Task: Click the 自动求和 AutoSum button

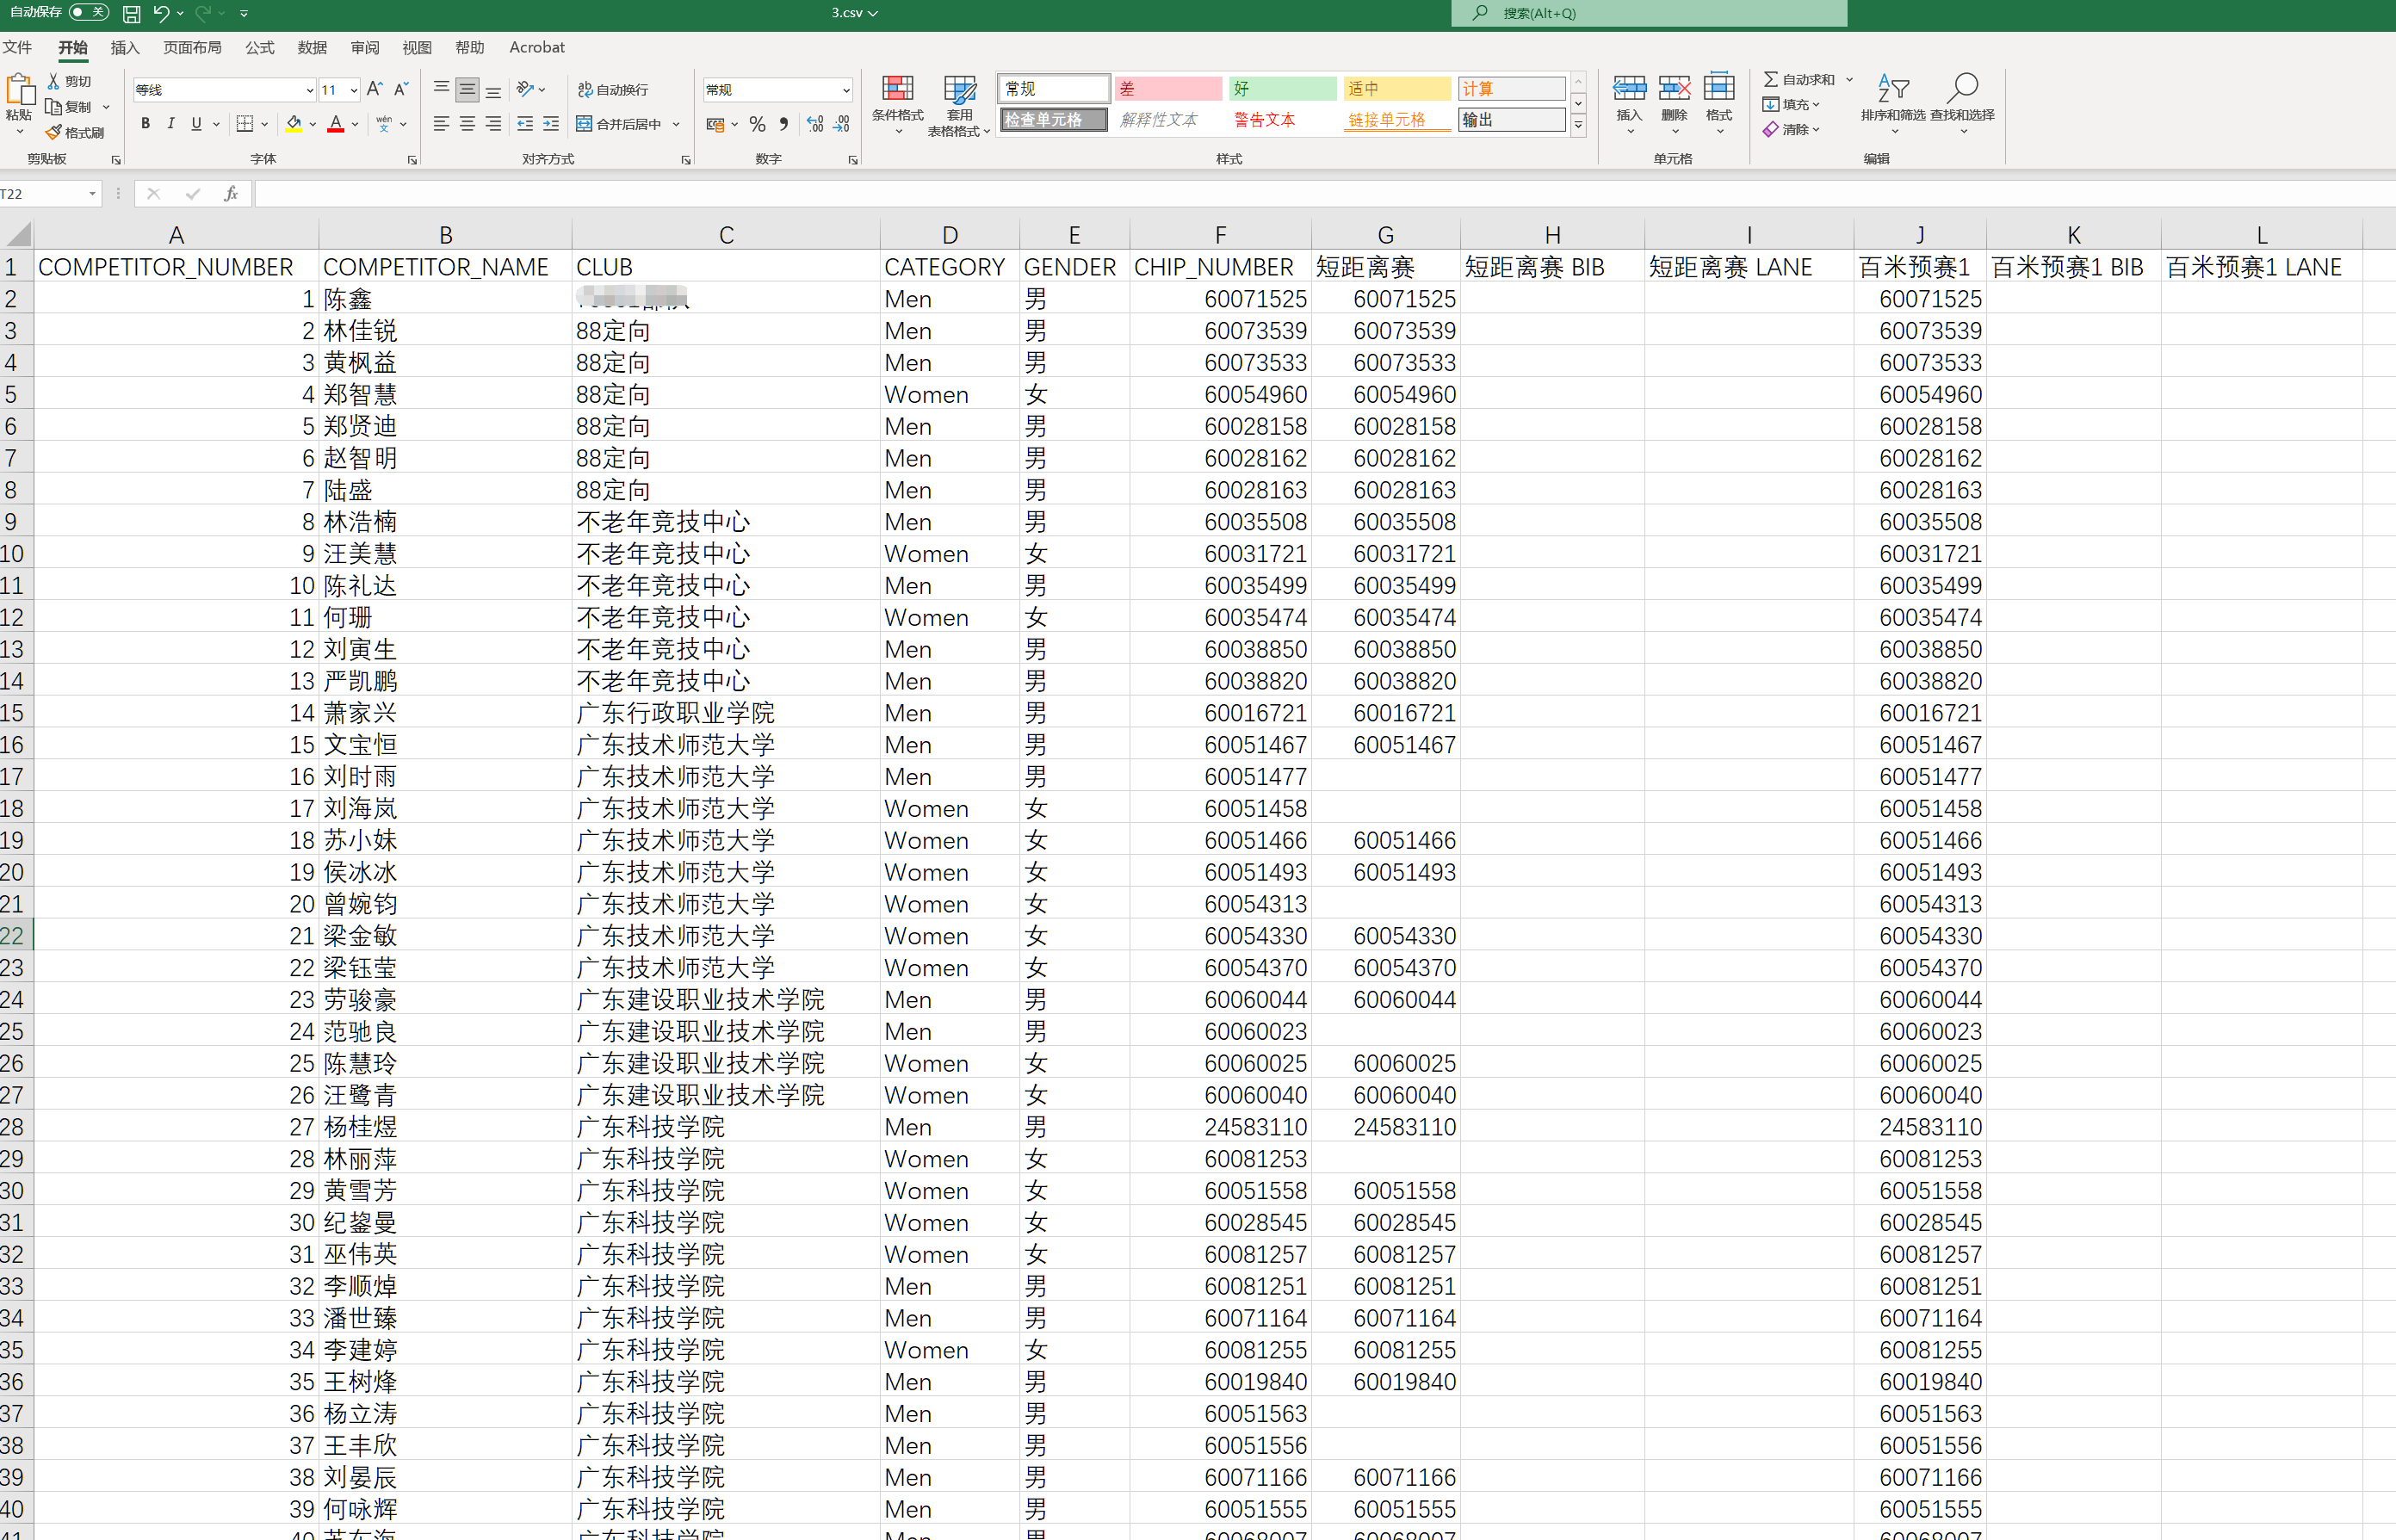Action: coord(1800,79)
